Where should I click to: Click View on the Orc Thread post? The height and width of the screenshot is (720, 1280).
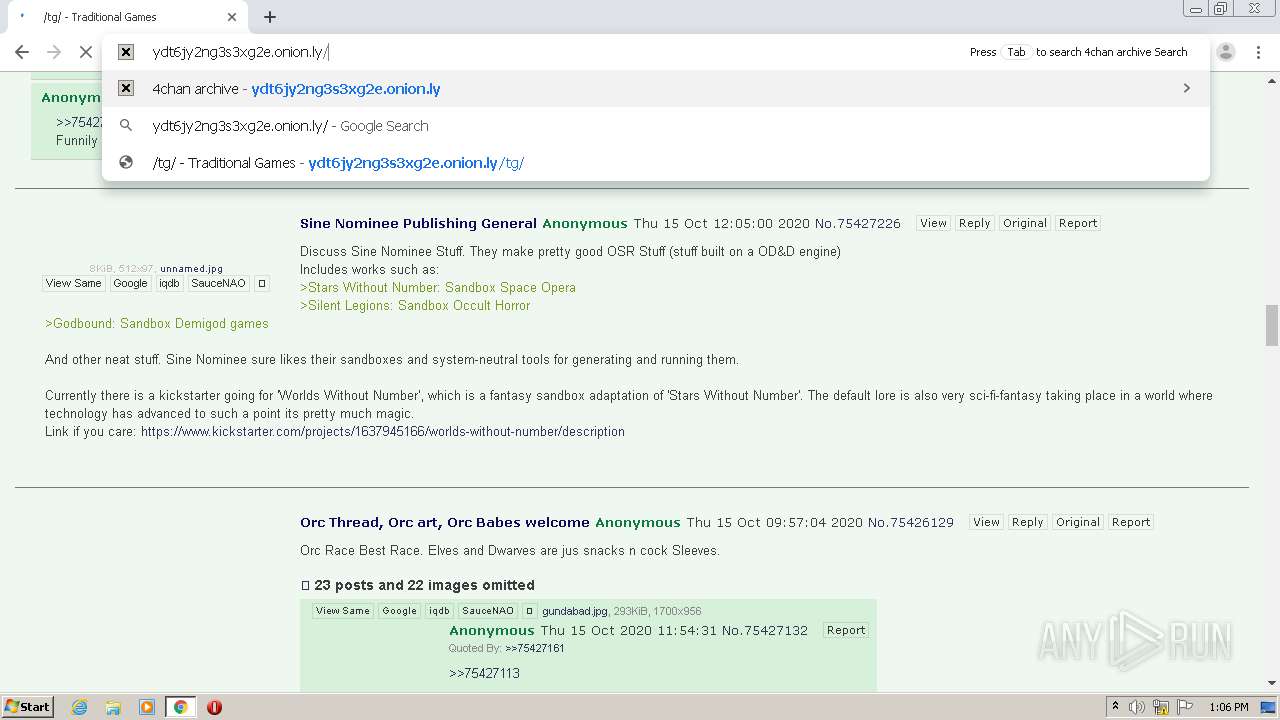click(986, 522)
